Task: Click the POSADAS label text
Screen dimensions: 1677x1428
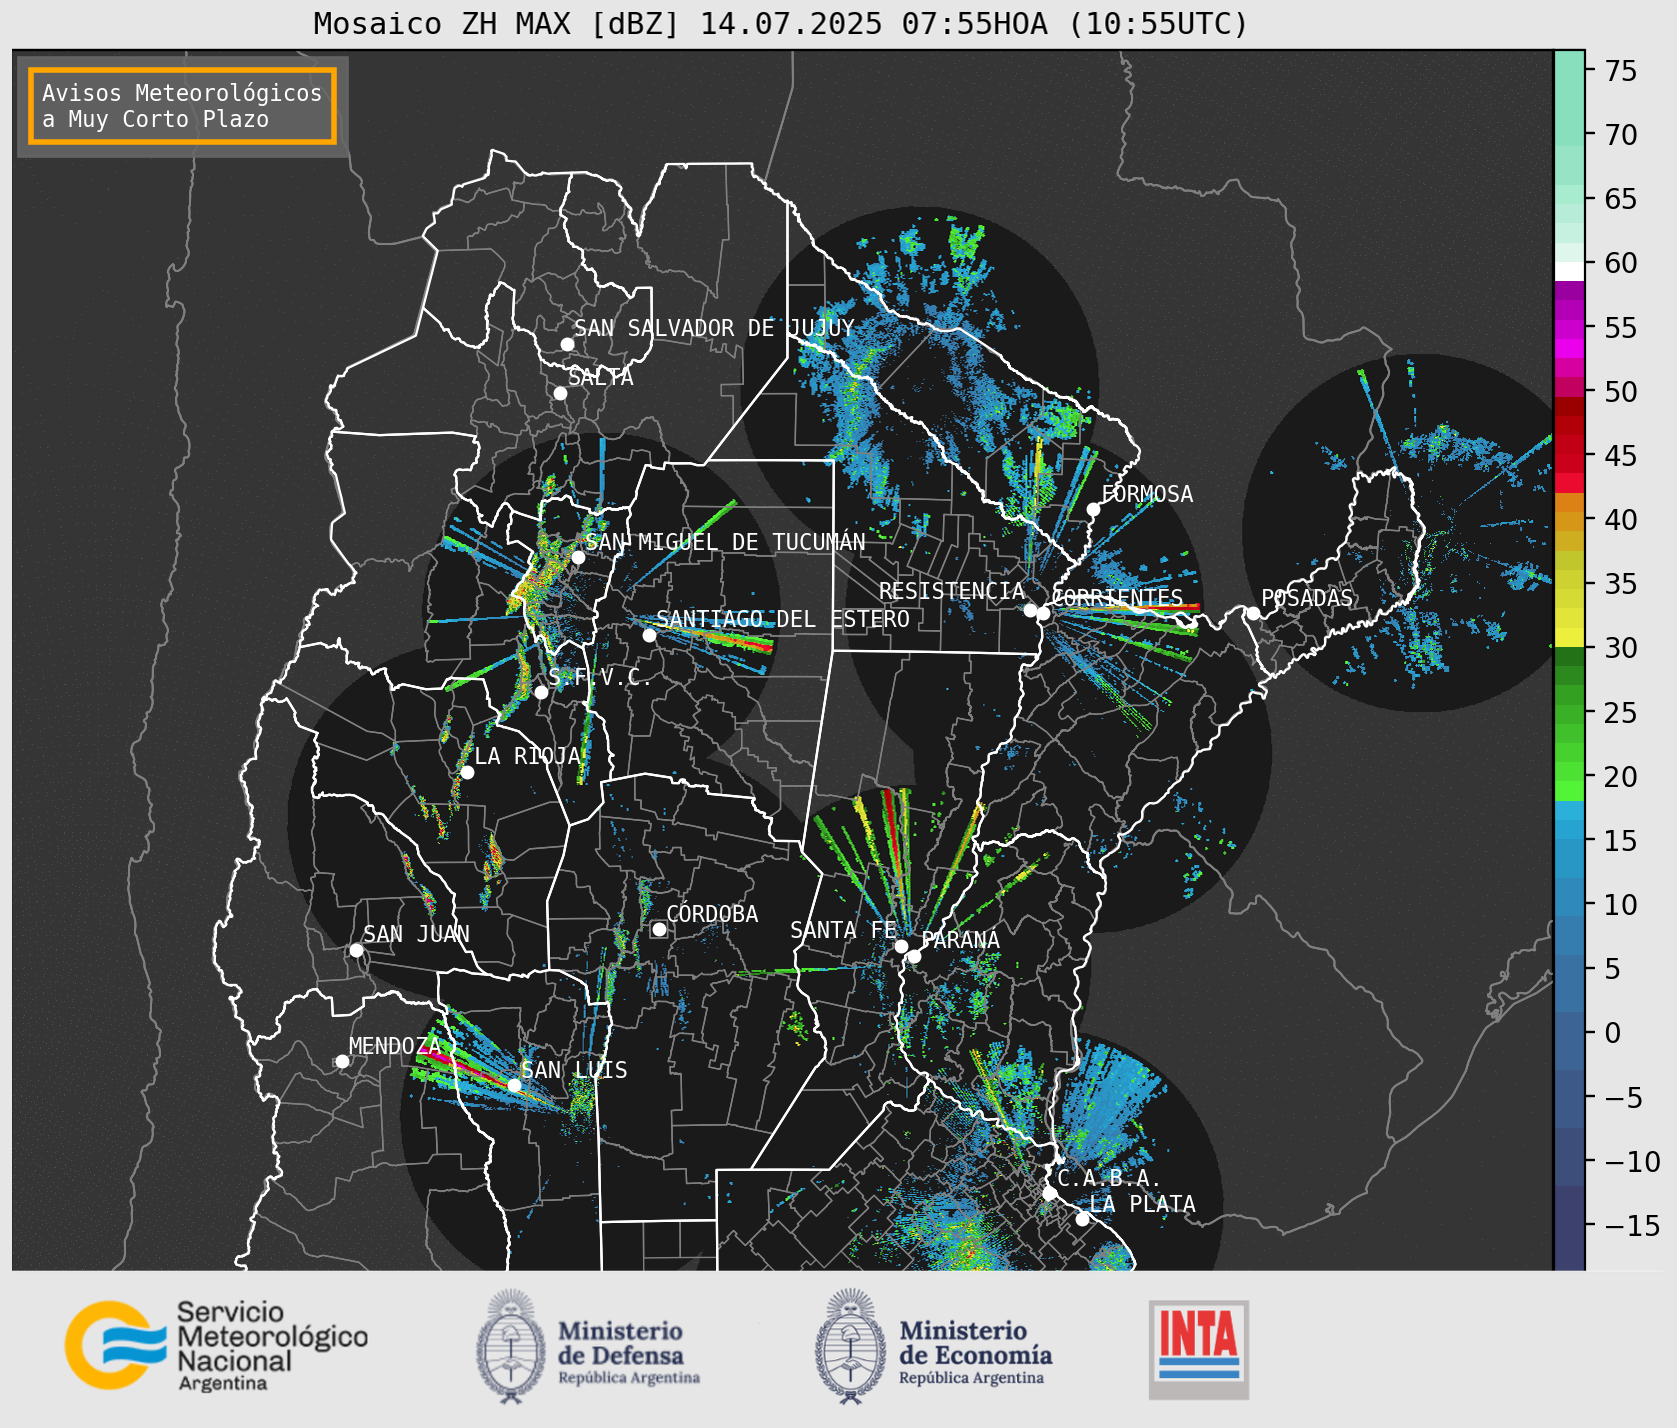Action: pyautogui.click(x=1307, y=598)
